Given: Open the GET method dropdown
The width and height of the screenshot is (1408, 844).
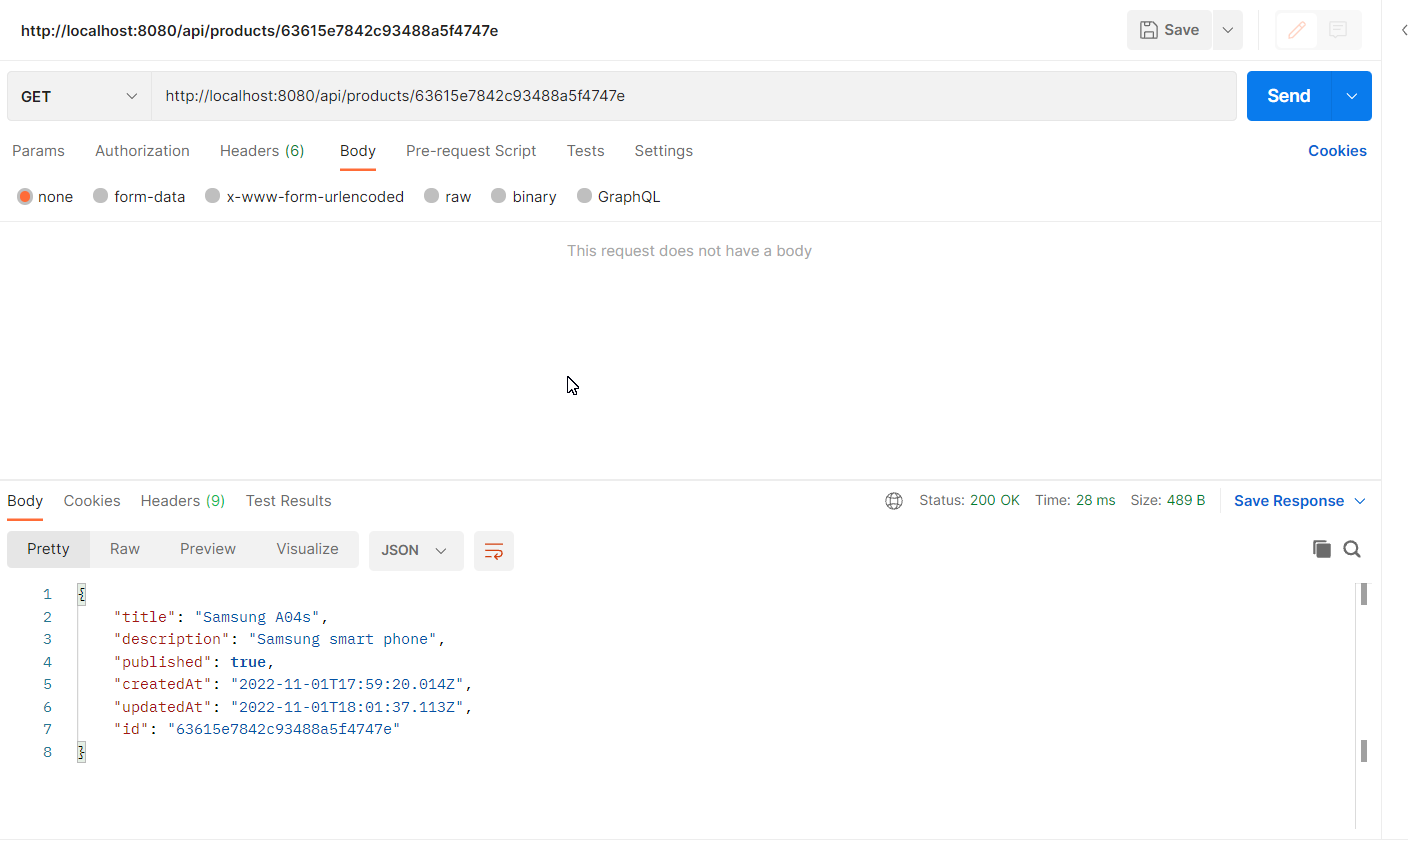Looking at the screenshot, I should pyautogui.click(x=79, y=96).
